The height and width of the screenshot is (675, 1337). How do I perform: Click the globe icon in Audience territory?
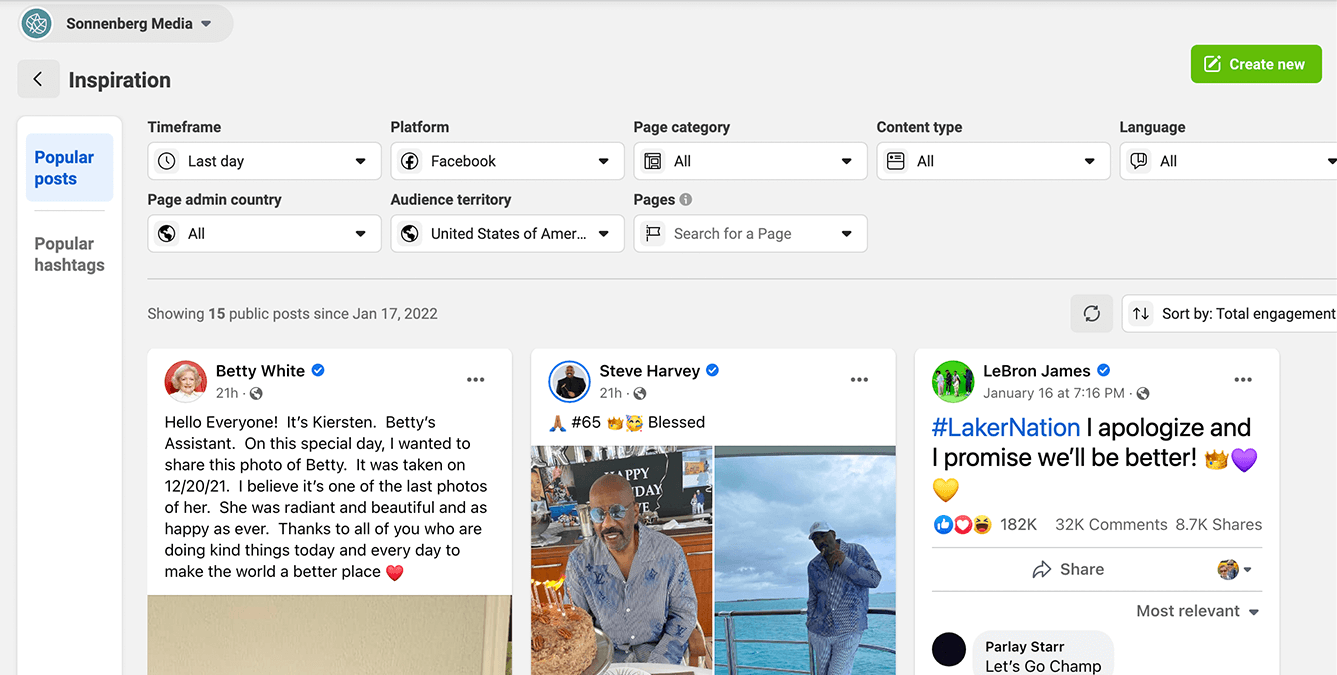pos(410,234)
